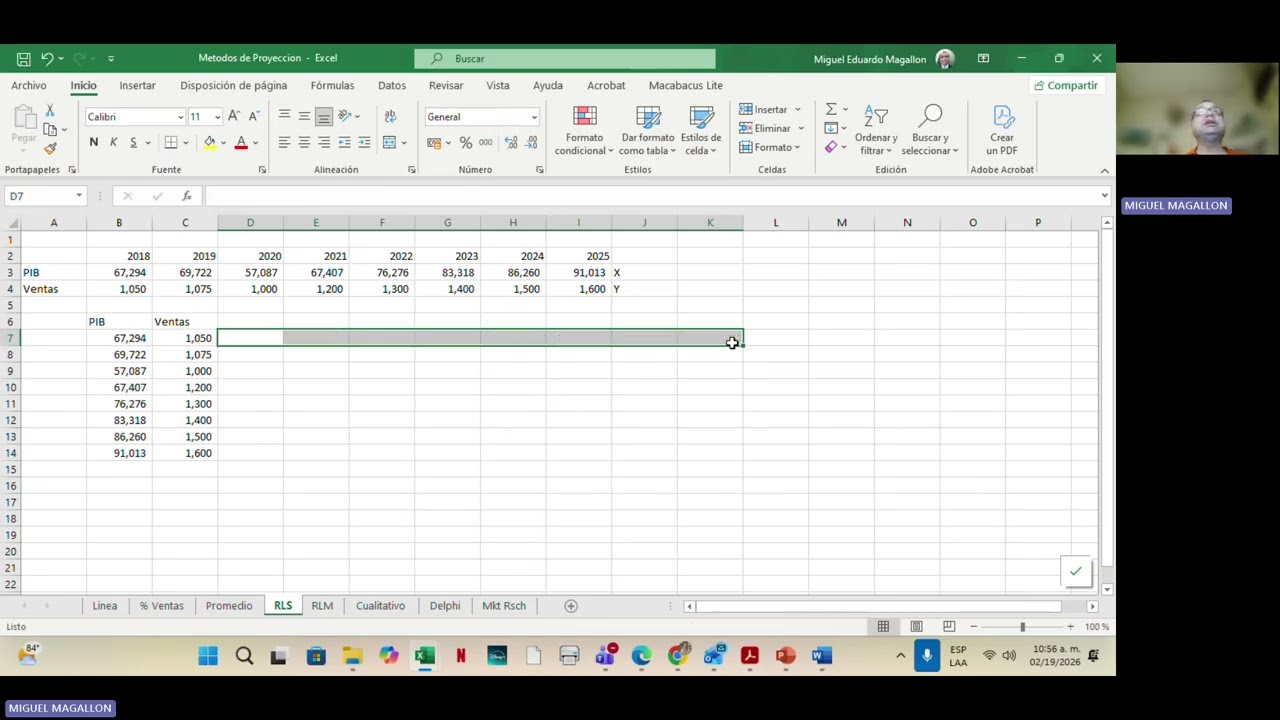Open the Disposición de página tab

pos(234,85)
